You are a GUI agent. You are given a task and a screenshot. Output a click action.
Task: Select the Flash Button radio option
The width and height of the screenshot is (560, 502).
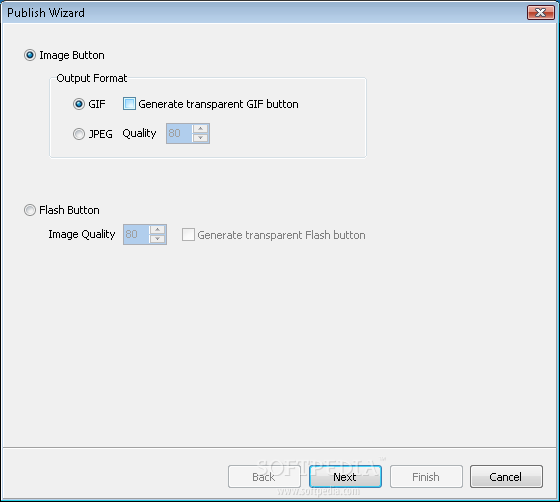click(30, 210)
